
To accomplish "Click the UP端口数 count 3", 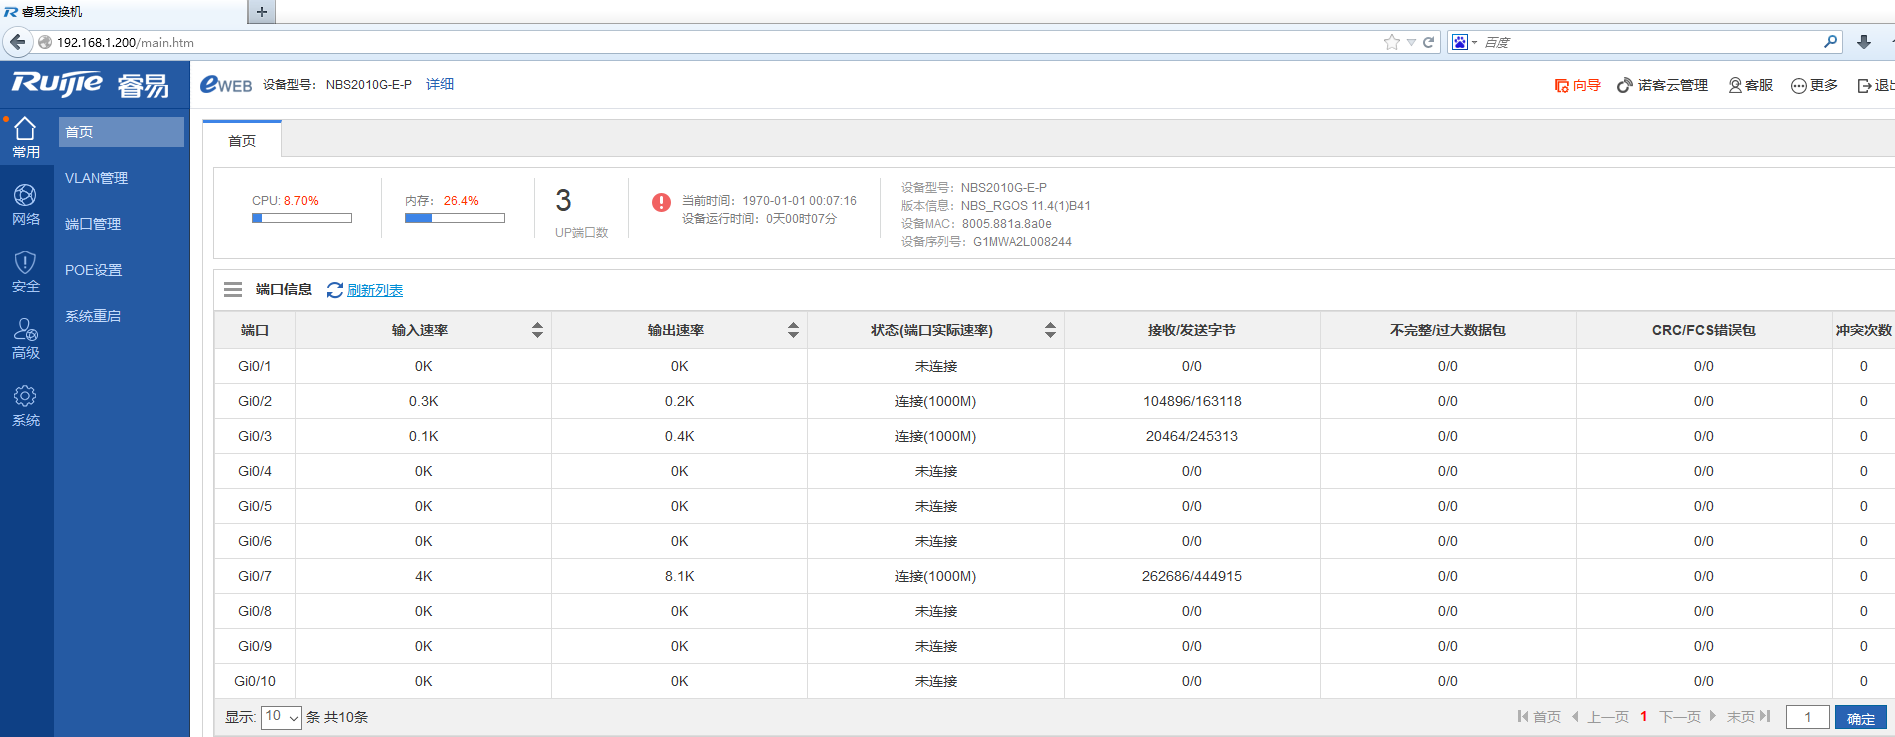I will 564,201.
